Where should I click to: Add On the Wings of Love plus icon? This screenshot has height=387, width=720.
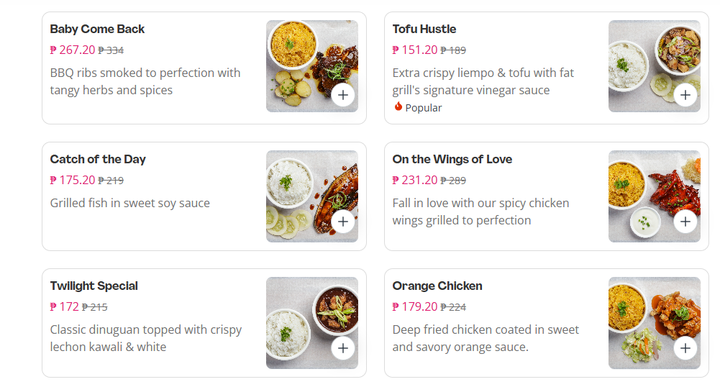(x=685, y=221)
